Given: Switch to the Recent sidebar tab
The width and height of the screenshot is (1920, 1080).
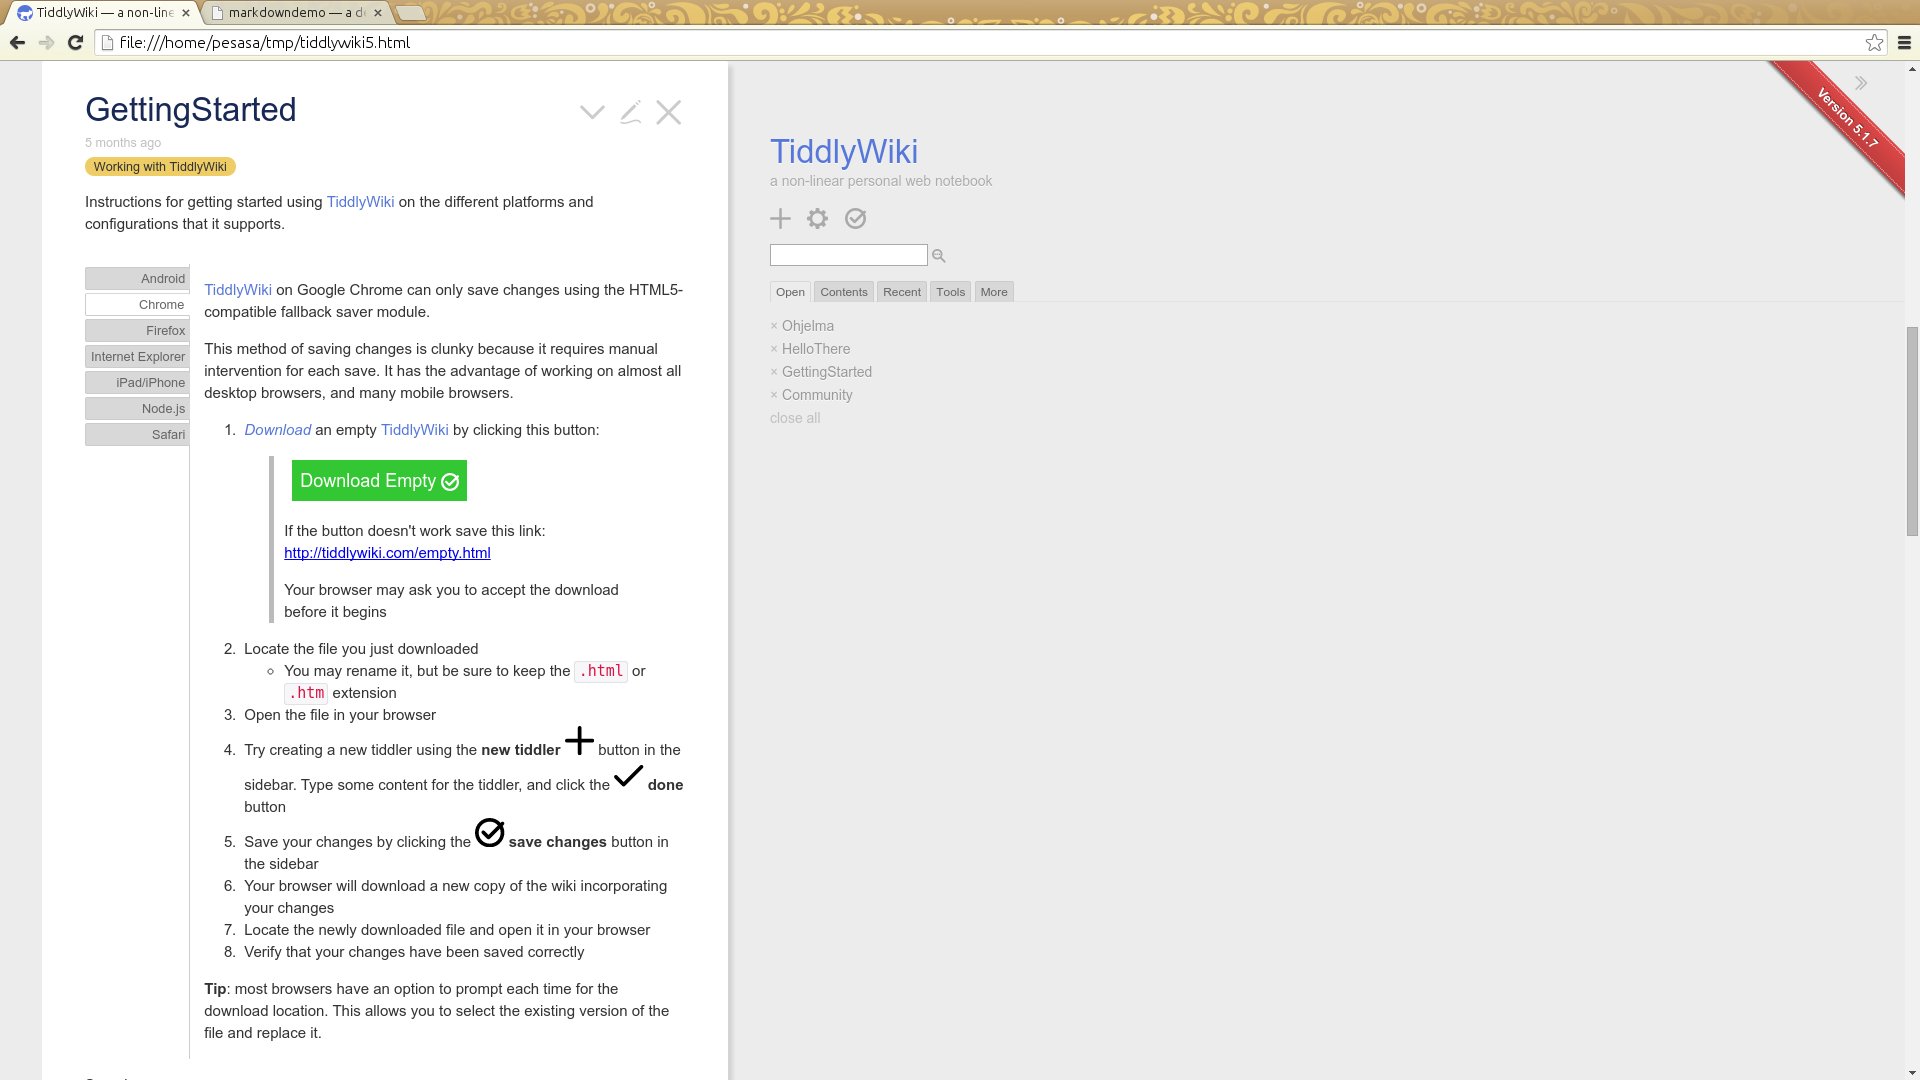Looking at the screenshot, I should (x=902, y=292).
